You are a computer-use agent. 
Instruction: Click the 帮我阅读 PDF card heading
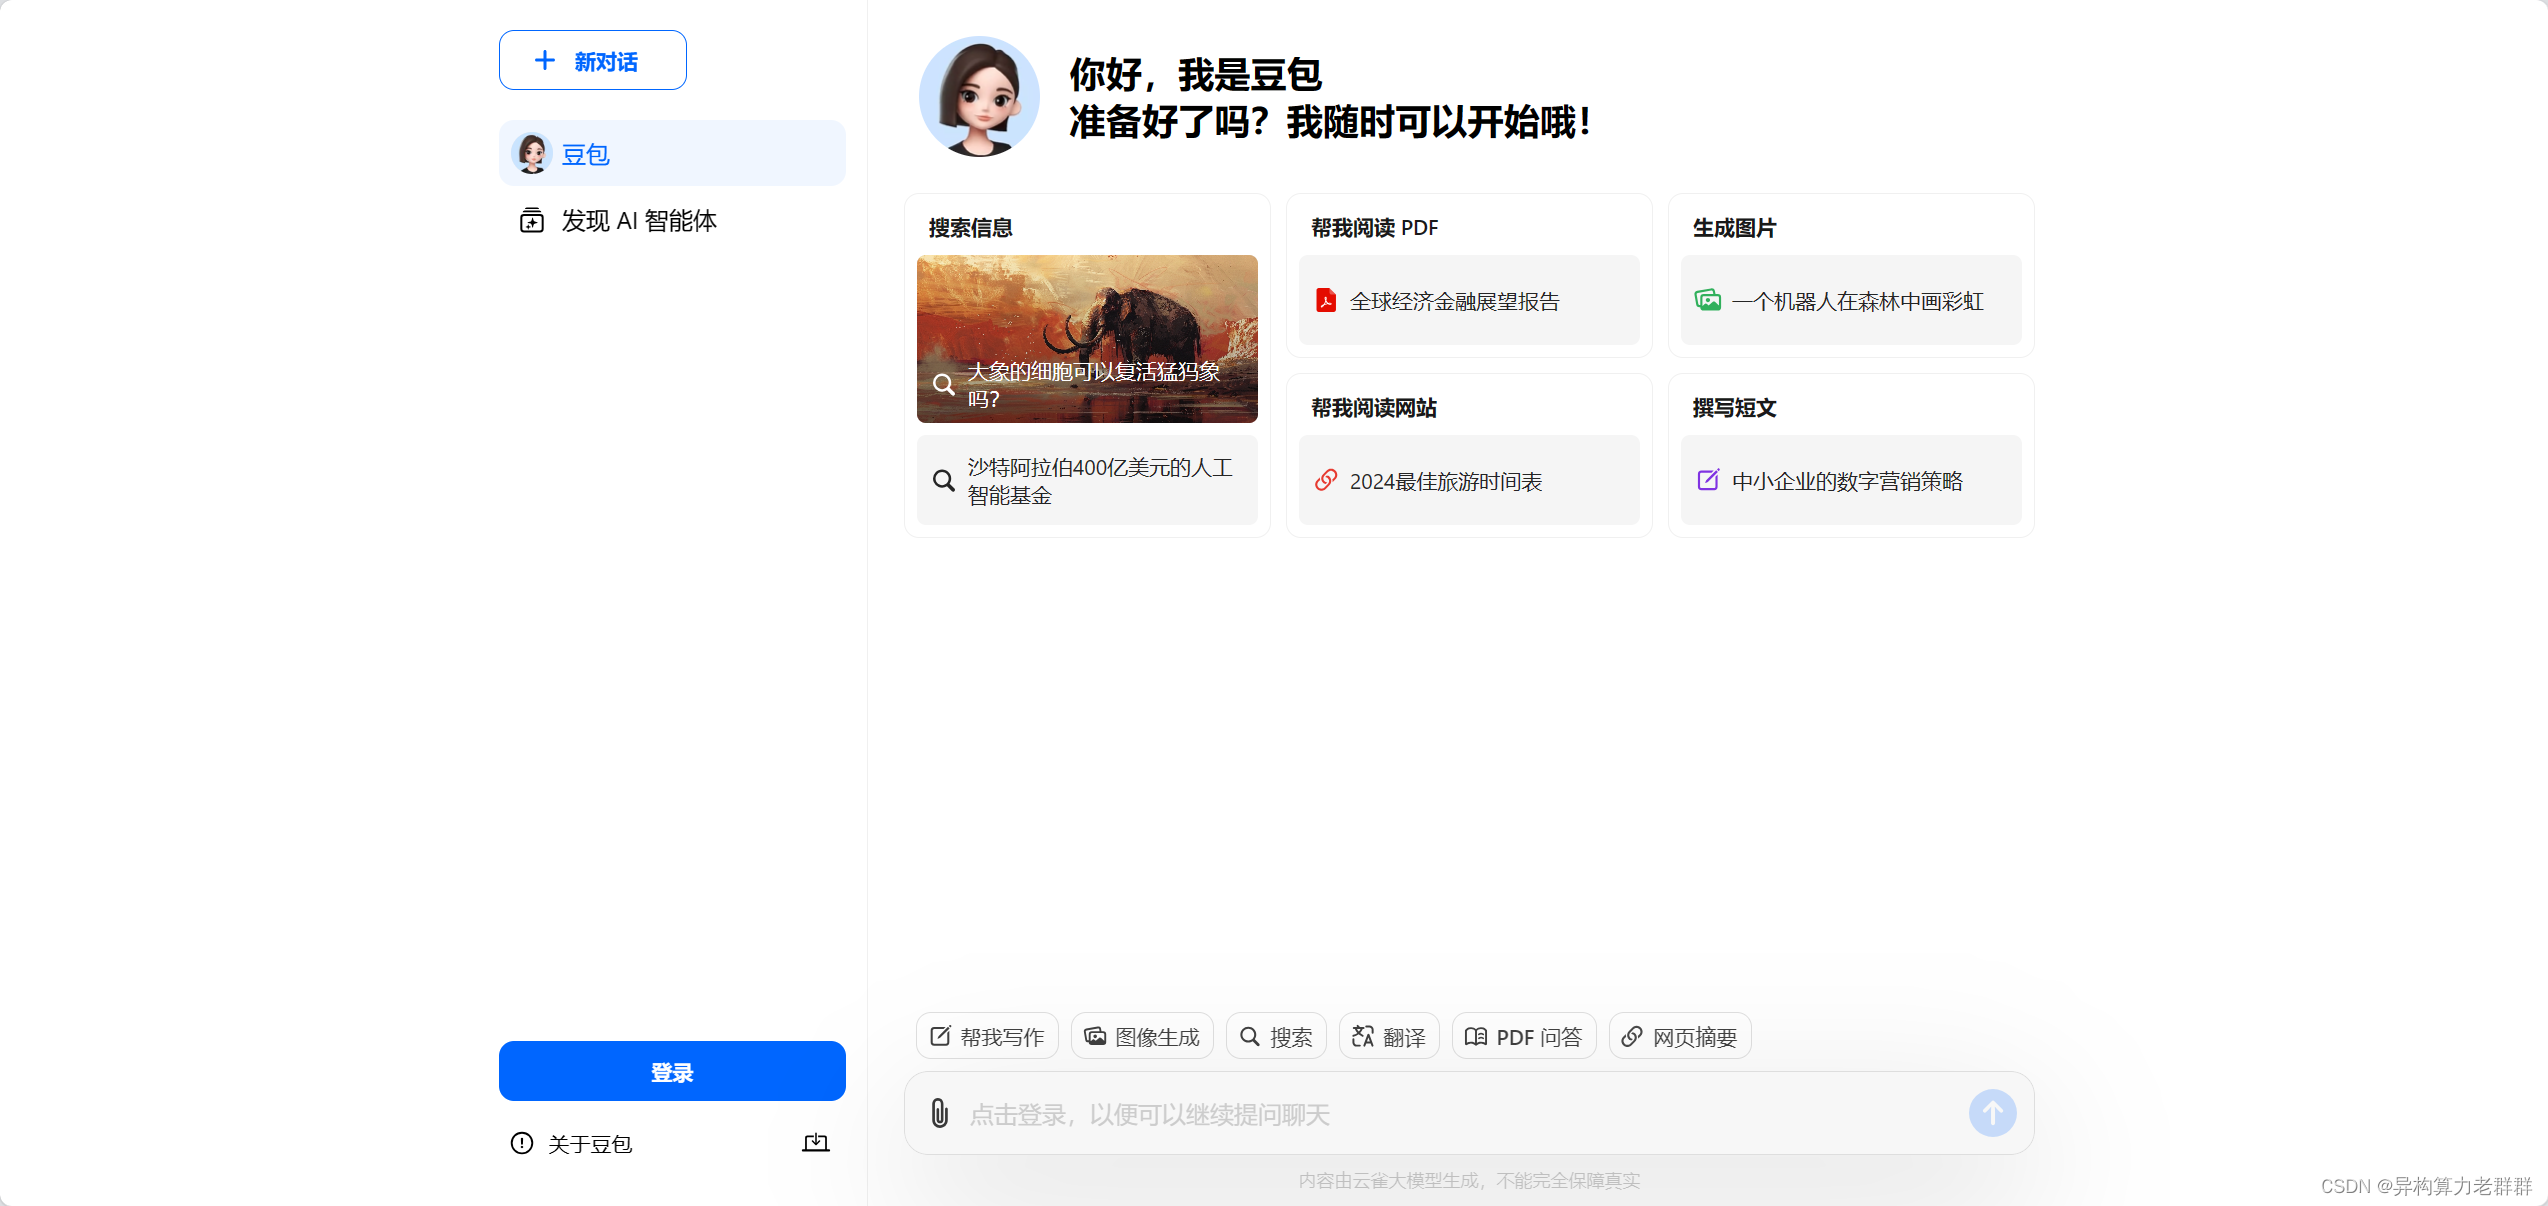tap(1374, 228)
